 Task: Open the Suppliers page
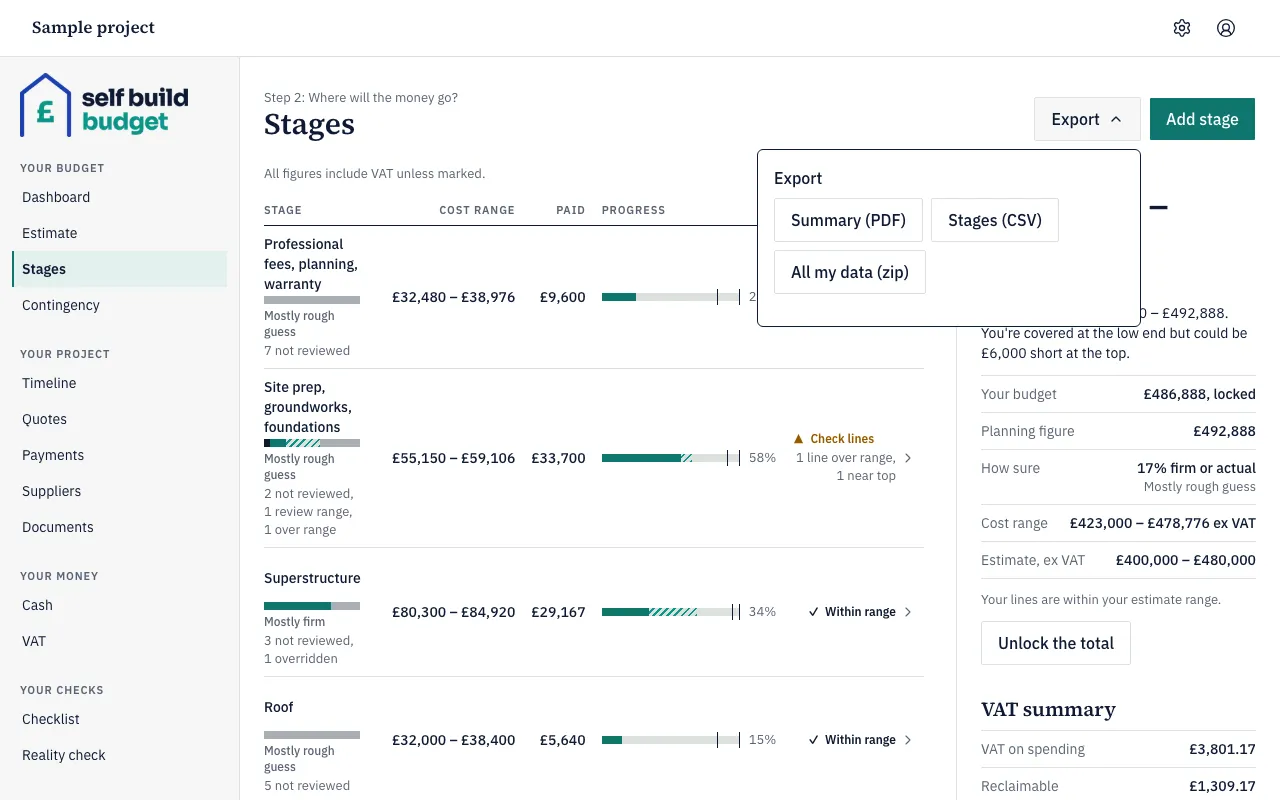tap(120, 491)
